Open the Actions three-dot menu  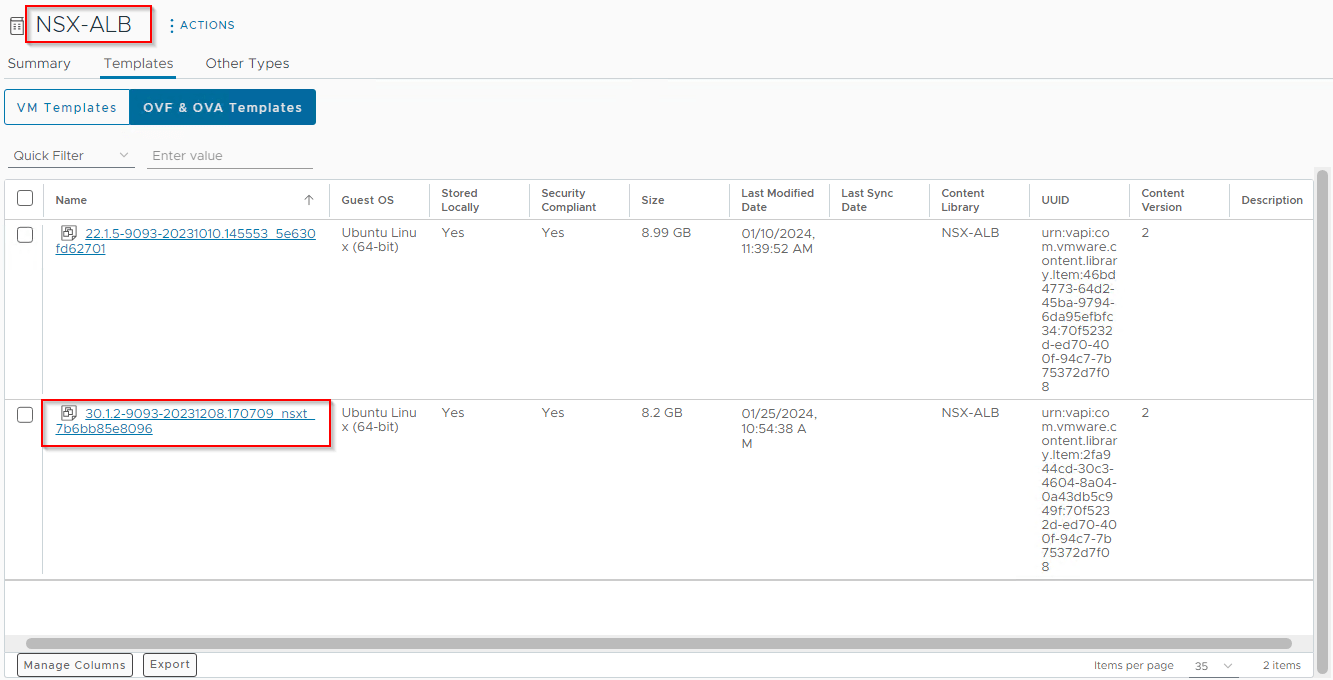point(172,25)
